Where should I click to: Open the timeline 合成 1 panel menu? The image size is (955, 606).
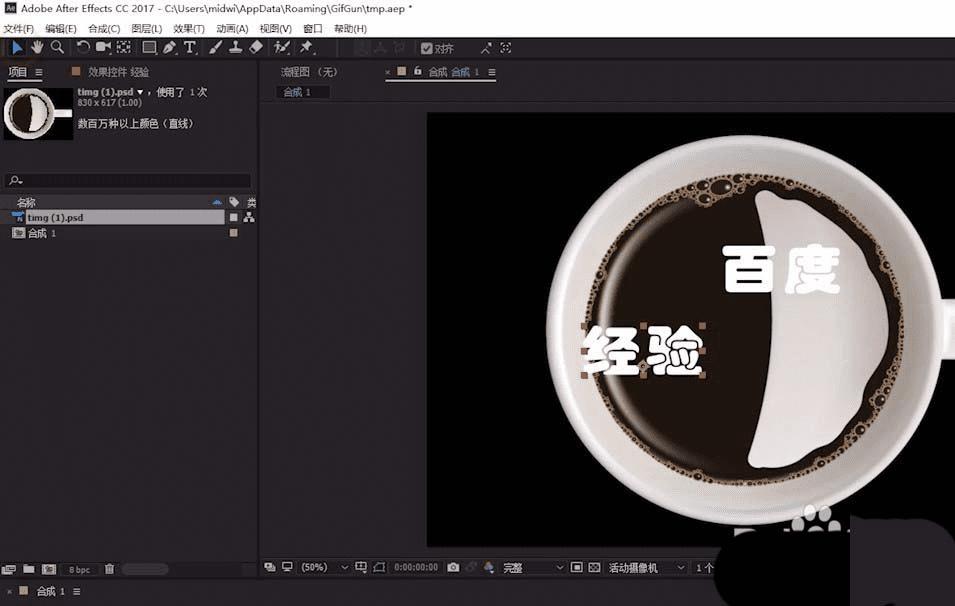coord(76,591)
